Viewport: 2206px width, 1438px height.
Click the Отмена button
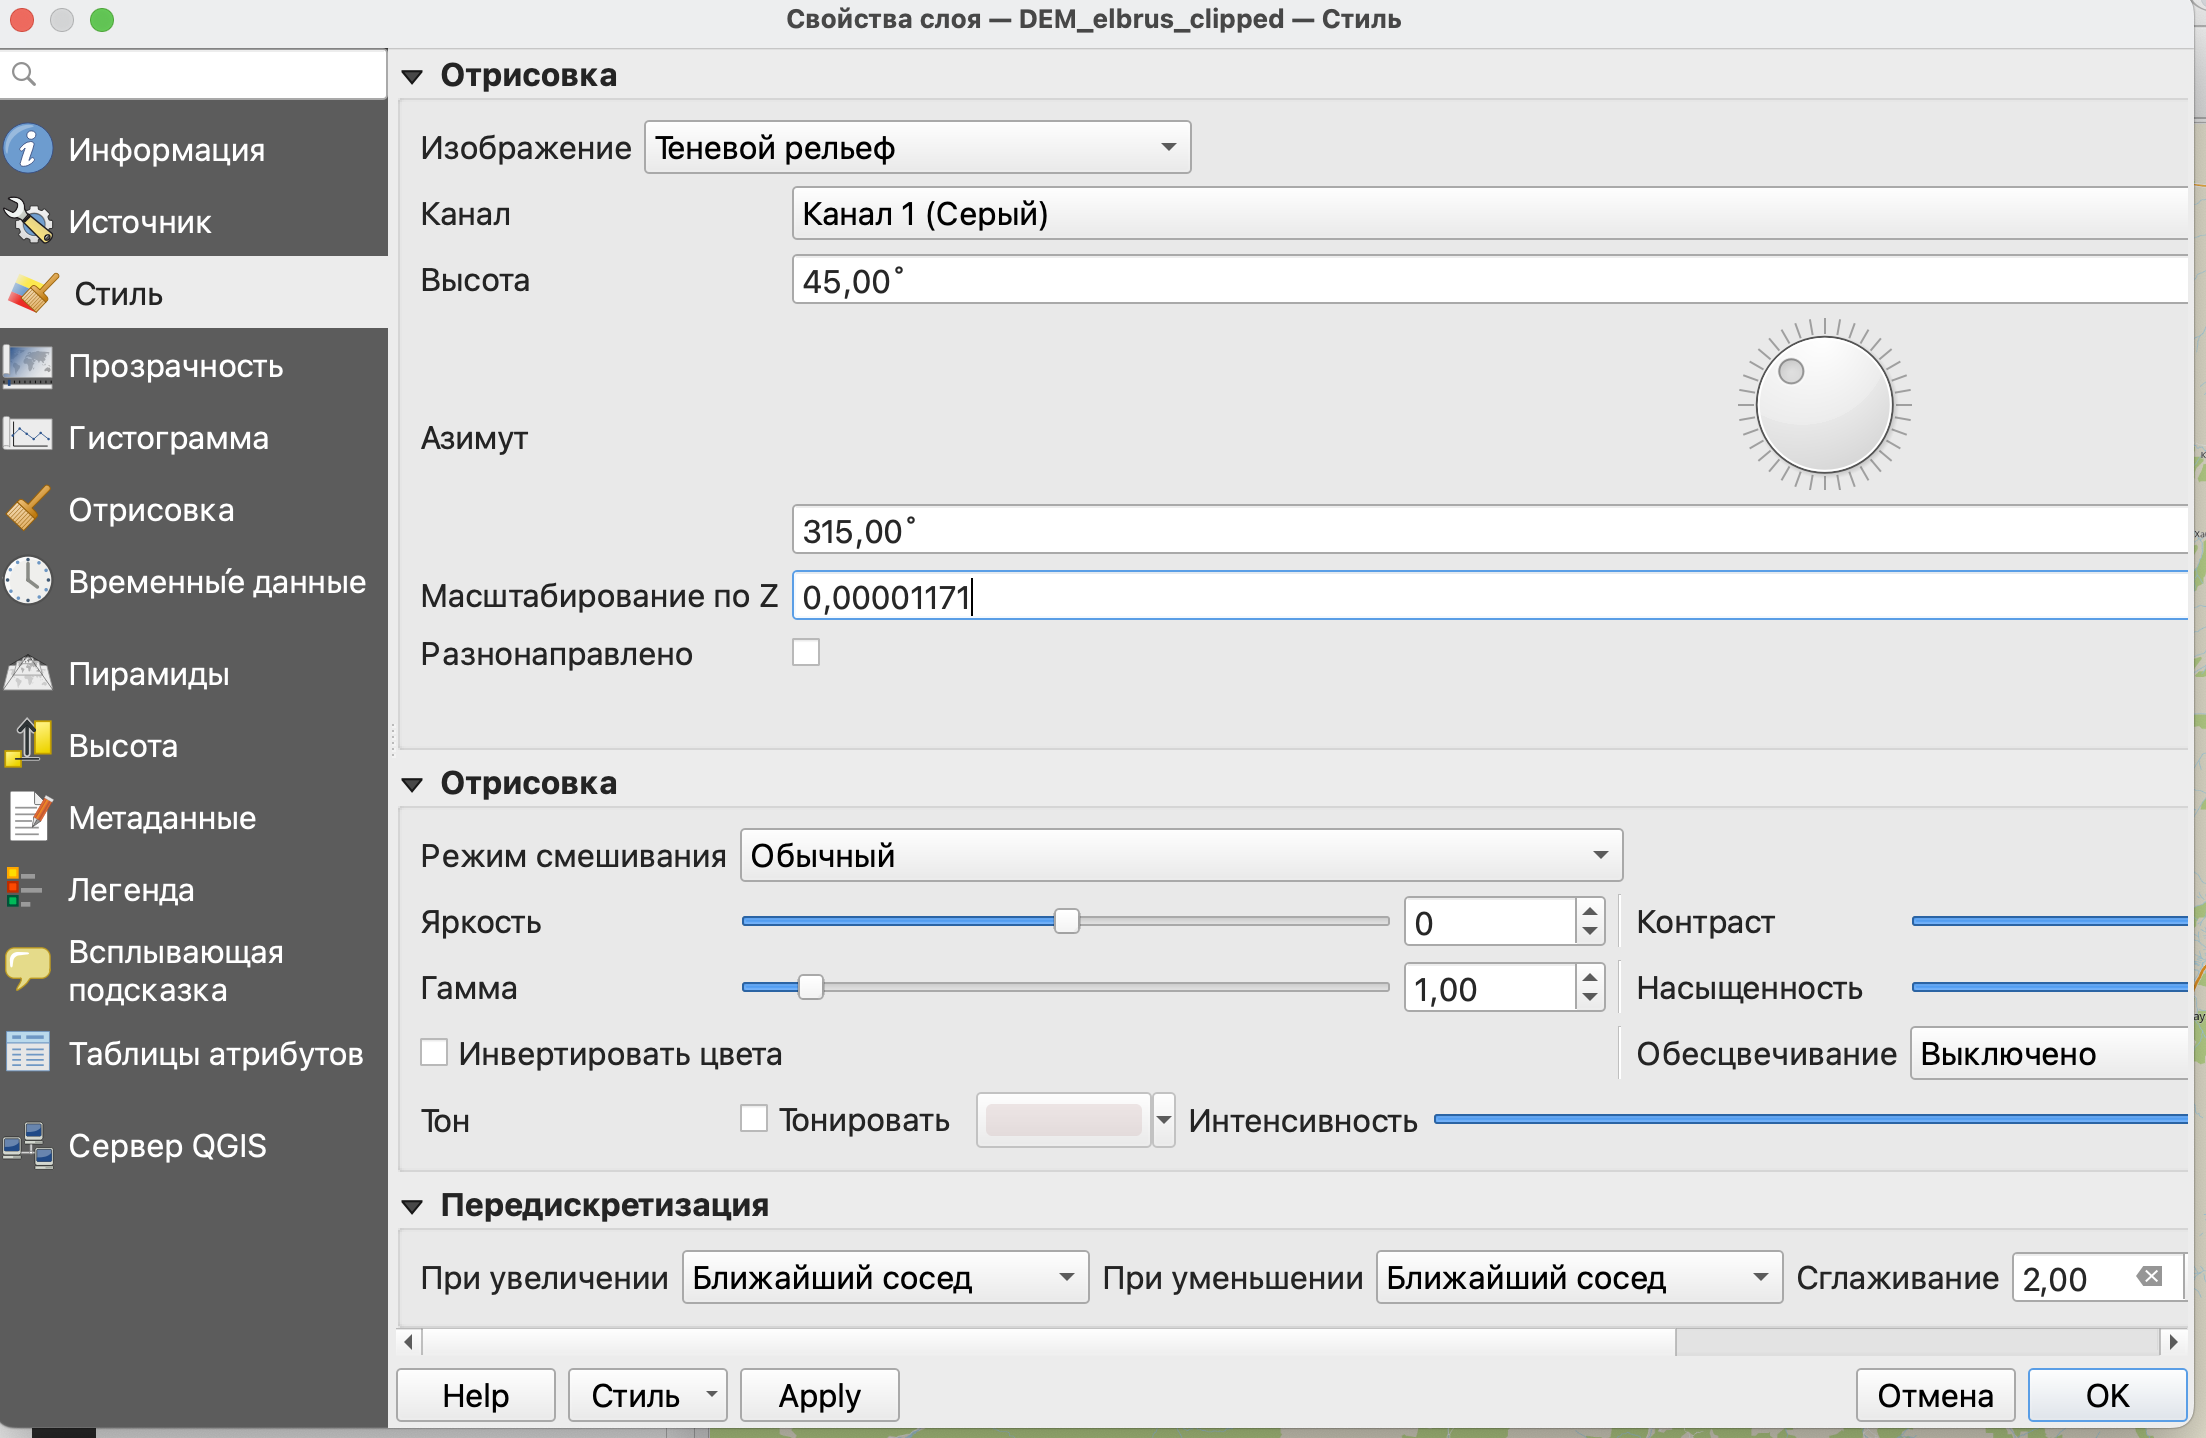(x=1934, y=1395)
